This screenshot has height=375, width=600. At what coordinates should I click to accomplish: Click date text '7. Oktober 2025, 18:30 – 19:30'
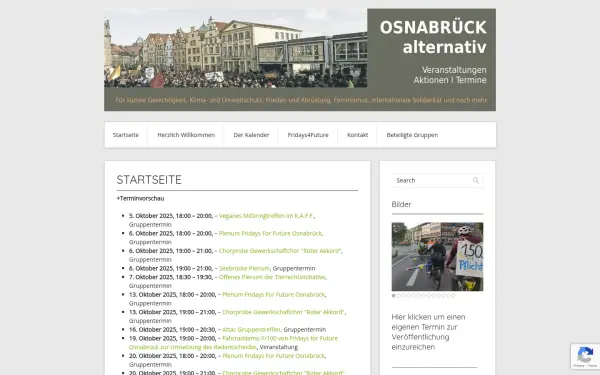tap(171, 277)
